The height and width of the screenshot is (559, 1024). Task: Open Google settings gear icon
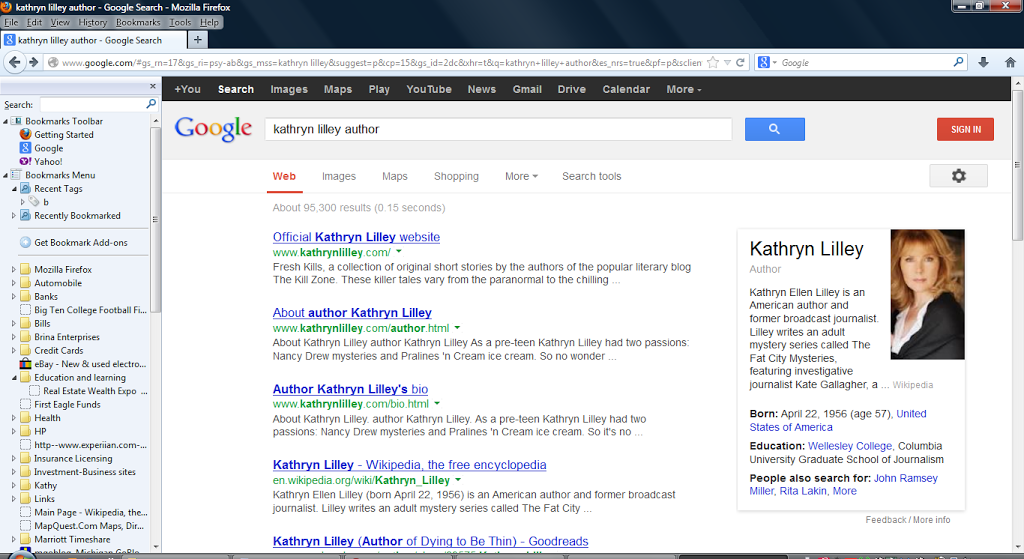coord(958,176)
